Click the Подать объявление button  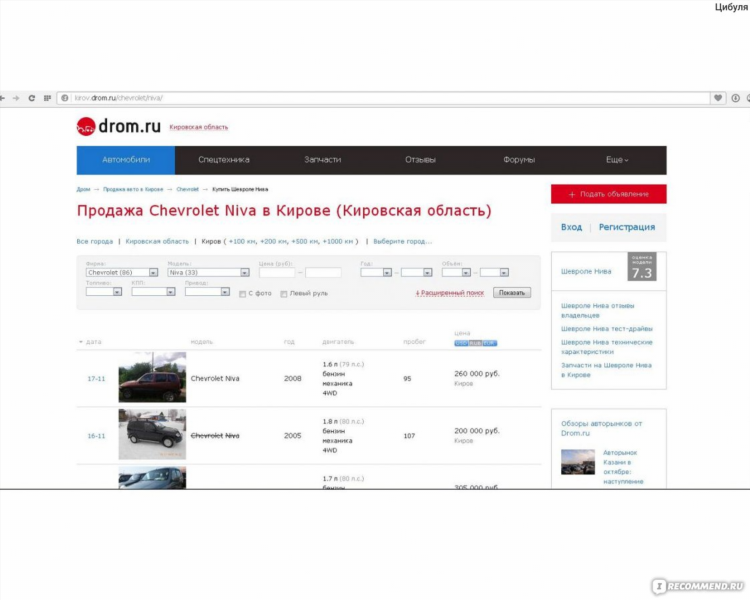608,194
